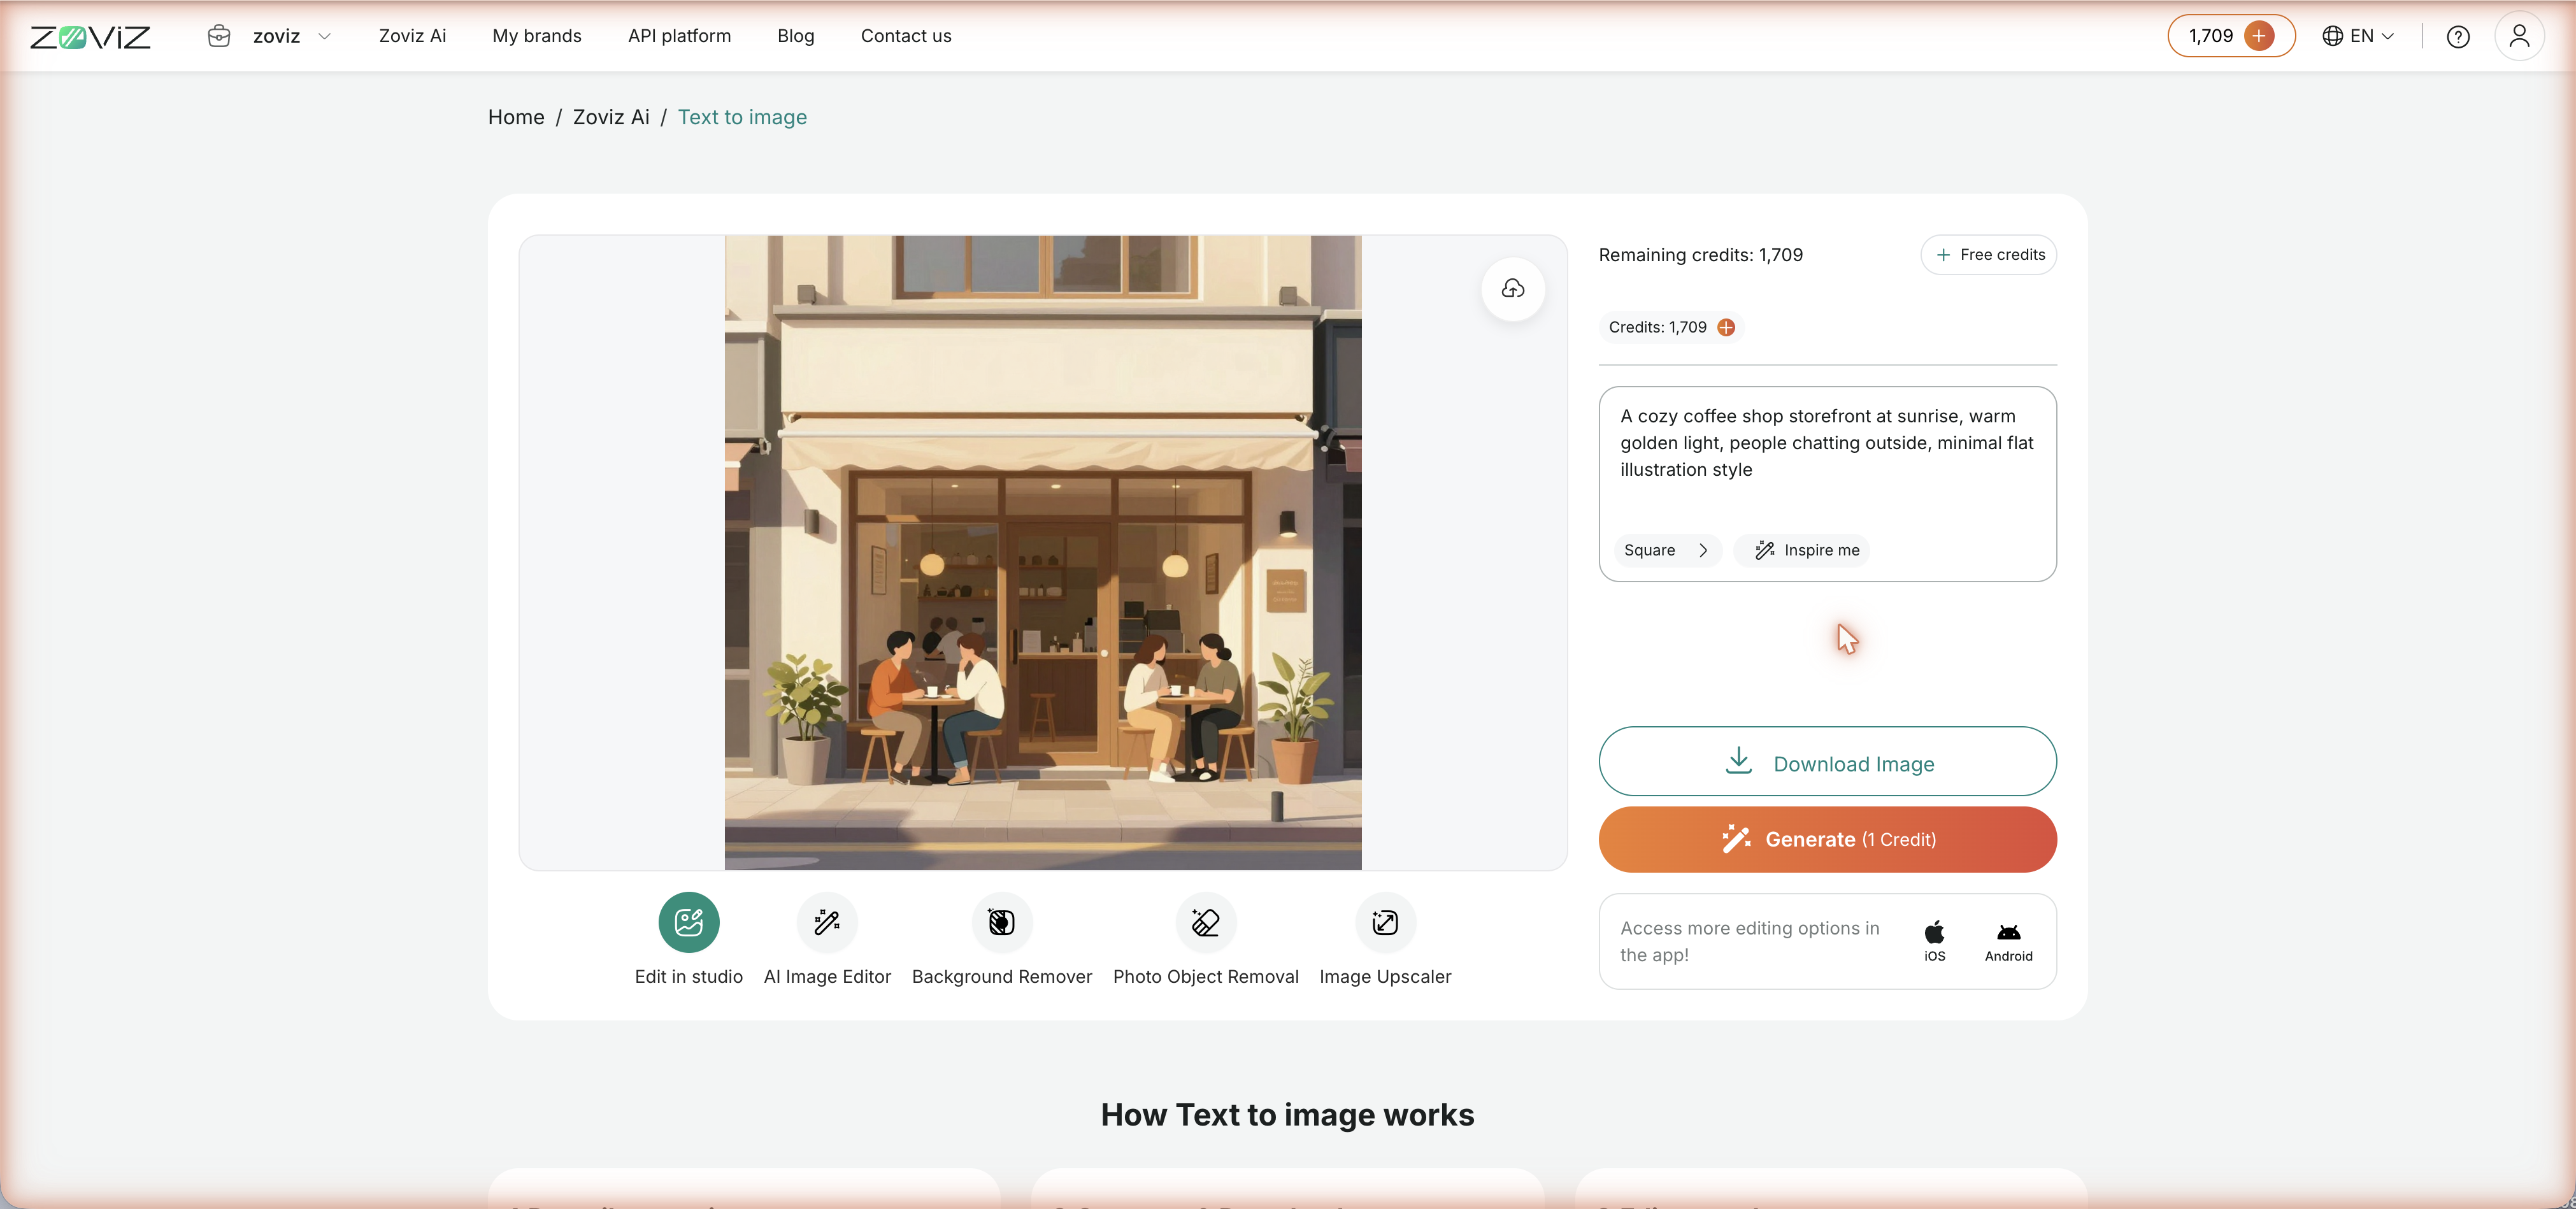The height and width of the screenshot is (1209, 2576).
Task: Click the How Text to image works heading
Action: (1287, 1115)
